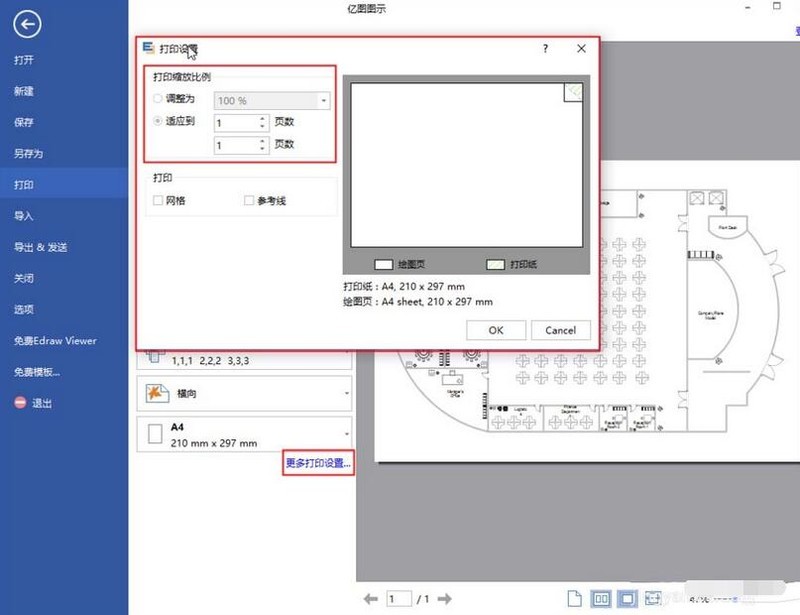Choose 关闭 in the sidebar
800x615 pixels.
click(x=24, y=278)
